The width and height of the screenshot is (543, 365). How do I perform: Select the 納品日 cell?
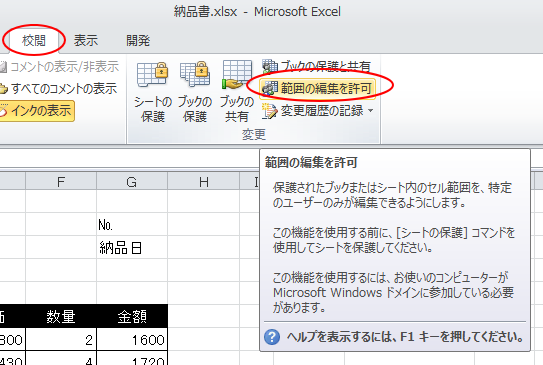132,248
